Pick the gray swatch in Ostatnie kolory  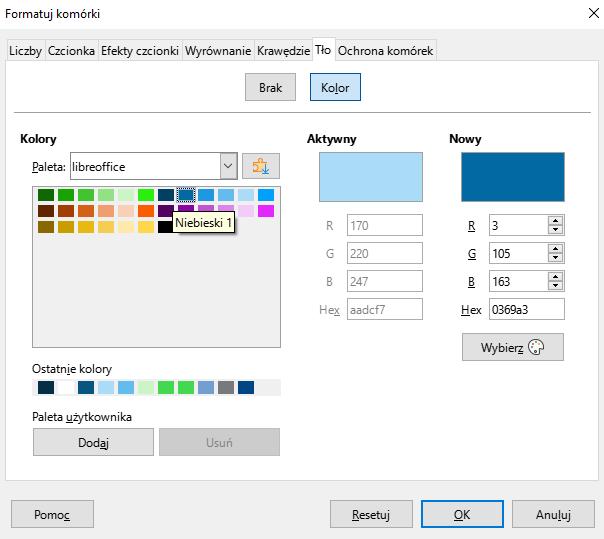click(226, 387)
